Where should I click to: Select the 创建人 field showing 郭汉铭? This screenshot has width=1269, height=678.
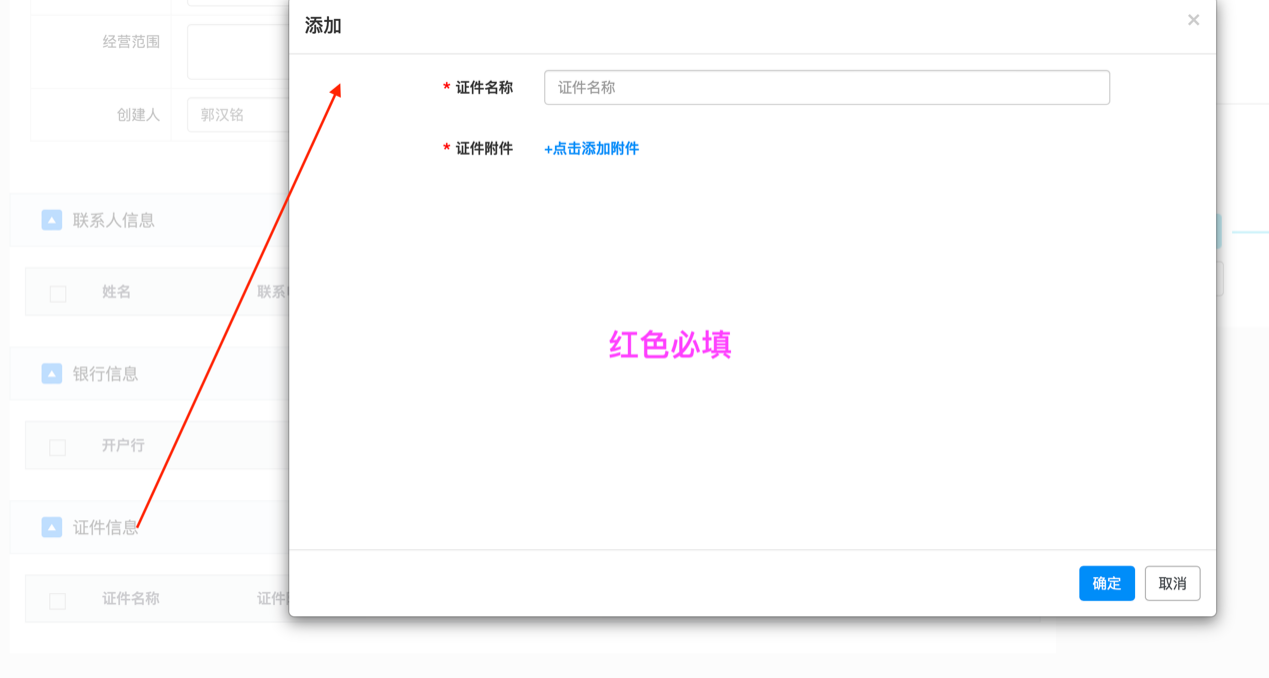coord(237,115)
